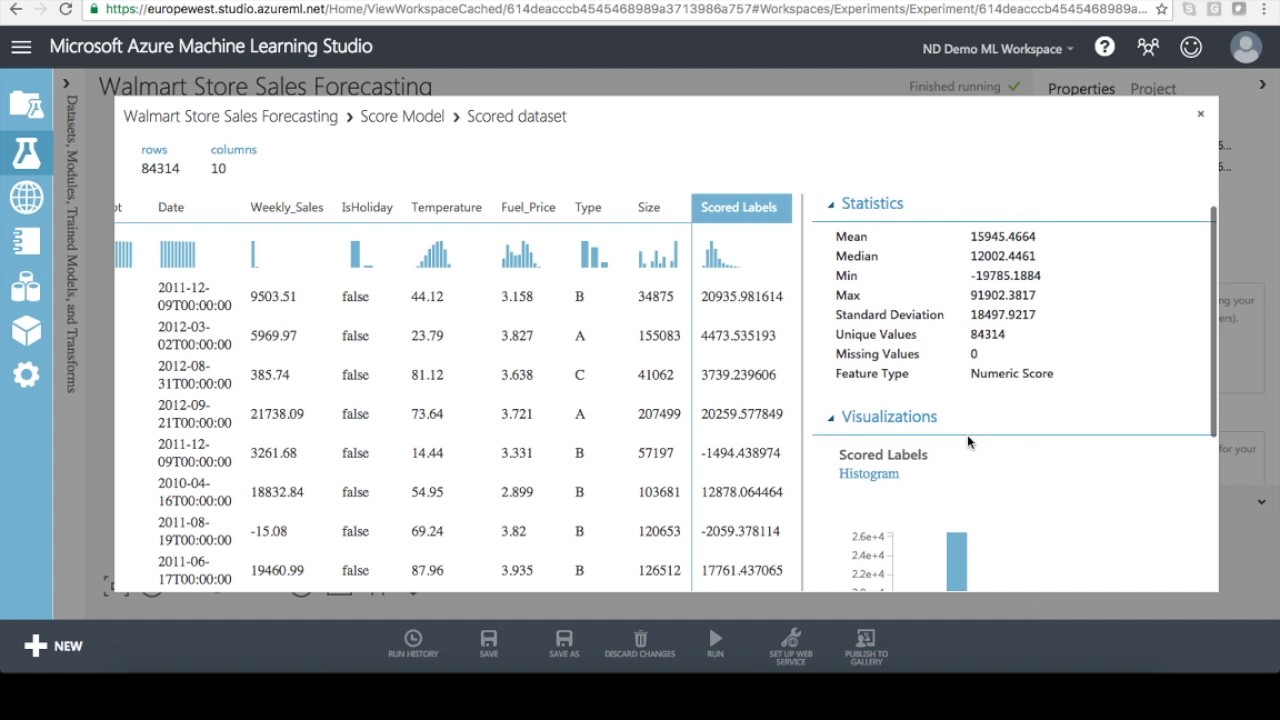Click the Histogram link

[869, 474]
